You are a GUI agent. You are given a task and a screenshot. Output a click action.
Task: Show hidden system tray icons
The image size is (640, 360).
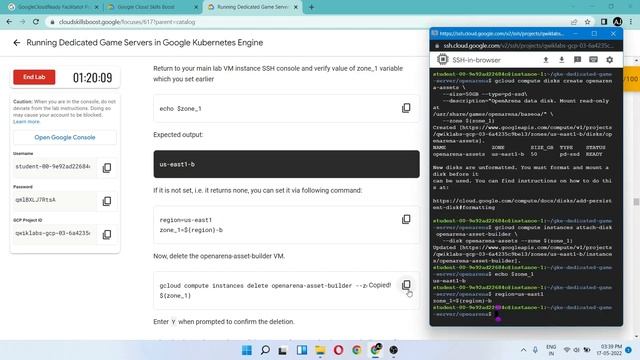tap(523, 350)
